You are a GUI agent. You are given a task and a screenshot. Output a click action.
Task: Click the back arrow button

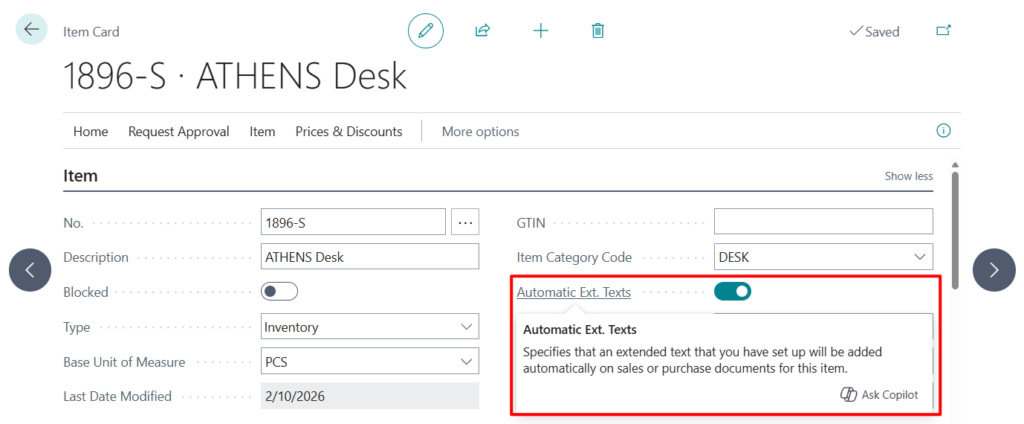pos(31,30)
